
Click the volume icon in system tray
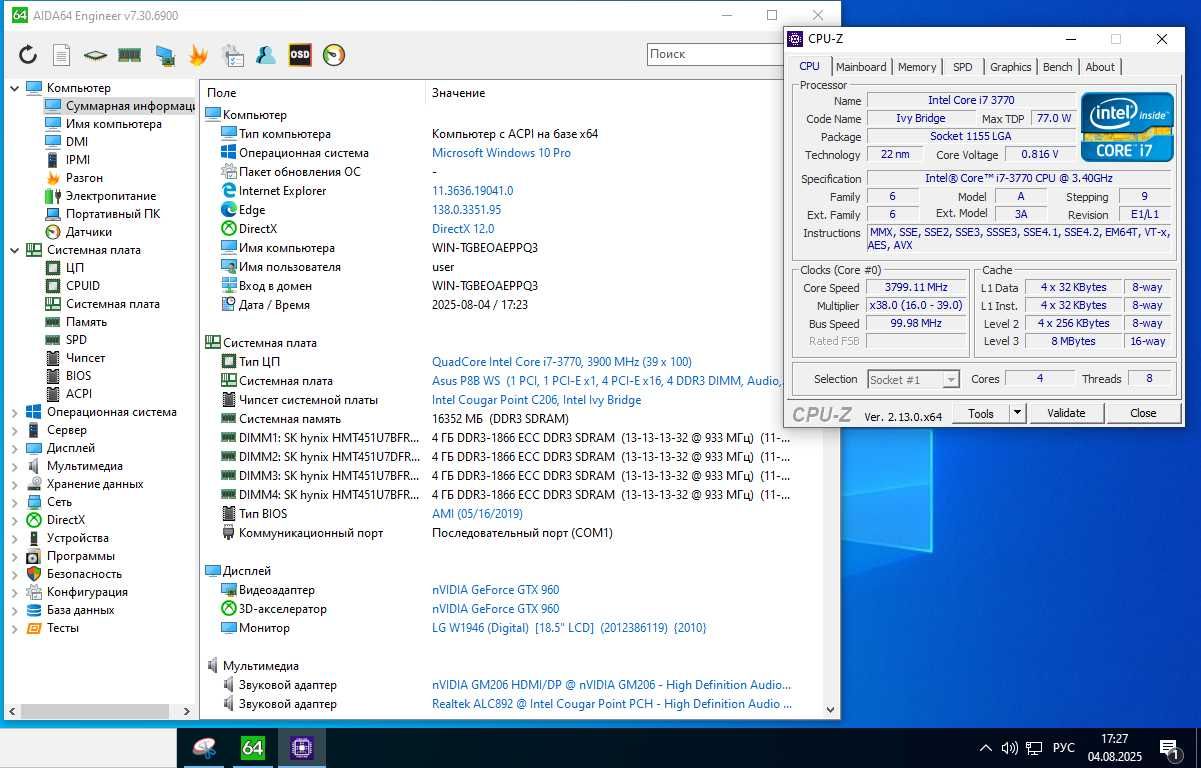(1011, 748)
